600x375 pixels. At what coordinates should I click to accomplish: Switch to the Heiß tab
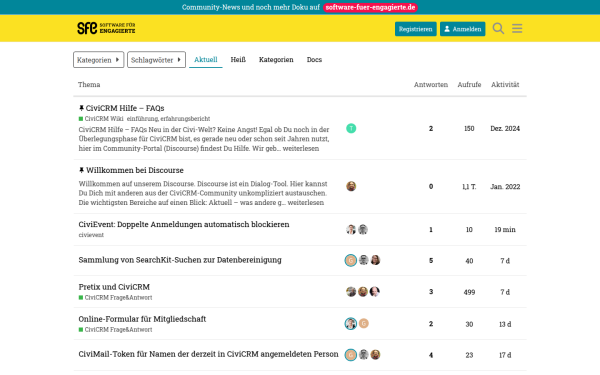238,60
